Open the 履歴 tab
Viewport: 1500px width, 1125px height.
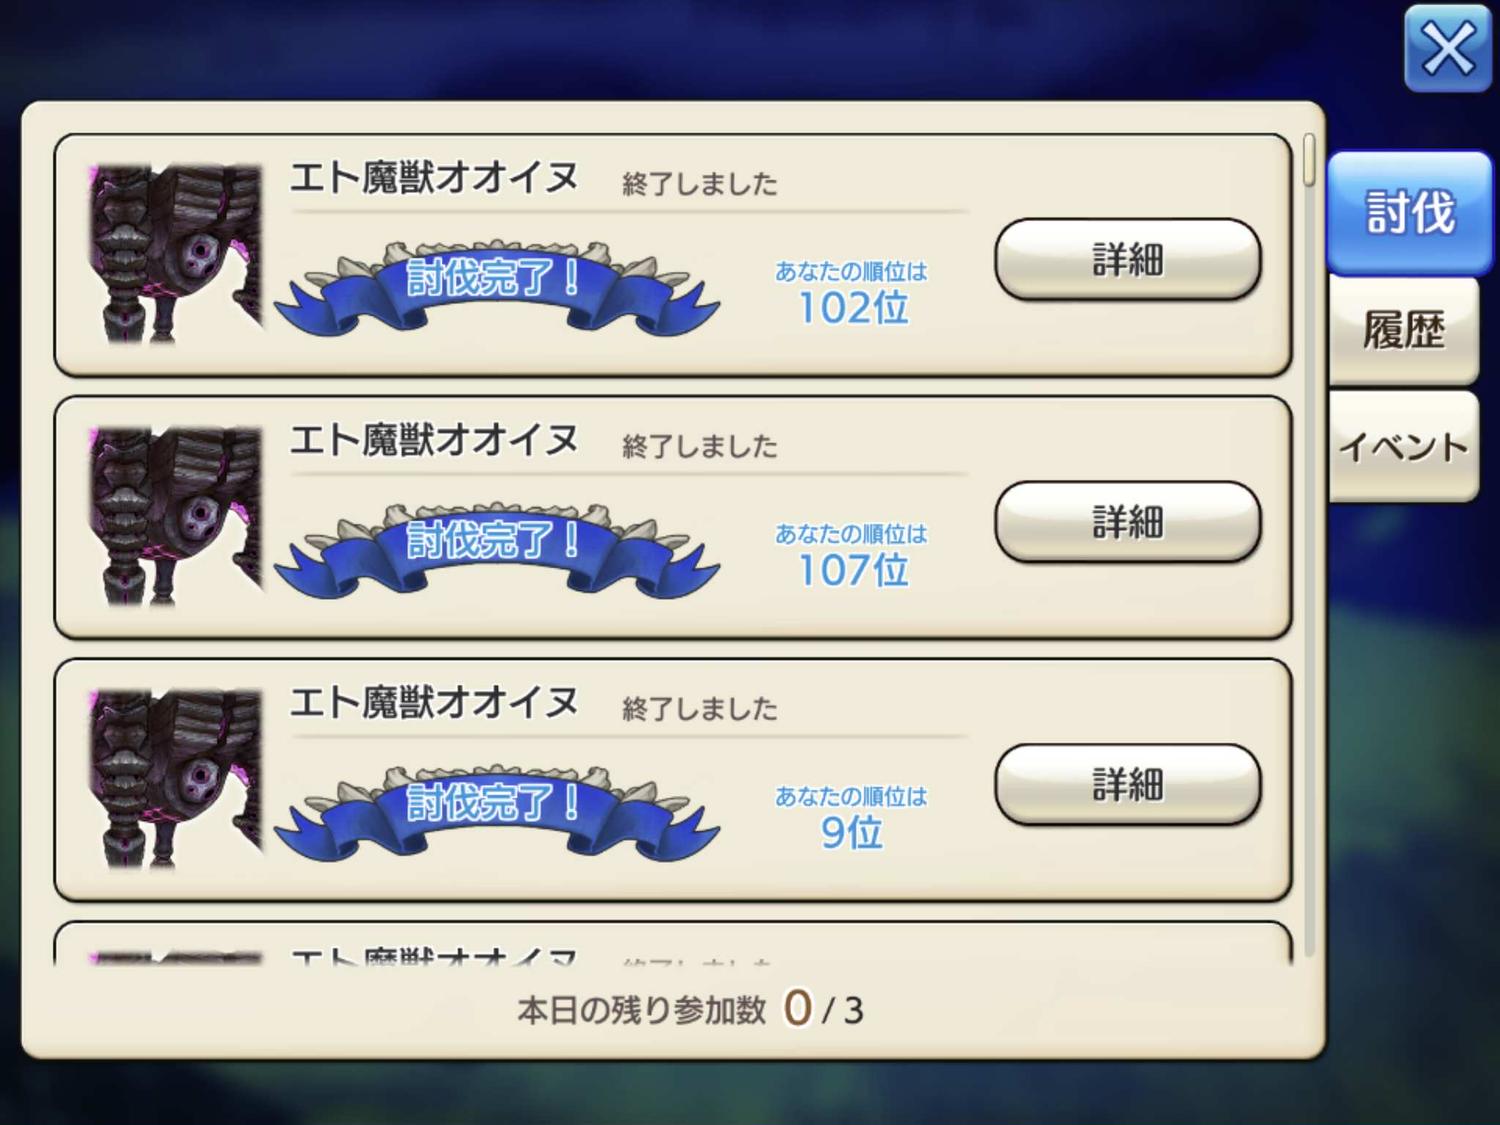point(1403,330)
